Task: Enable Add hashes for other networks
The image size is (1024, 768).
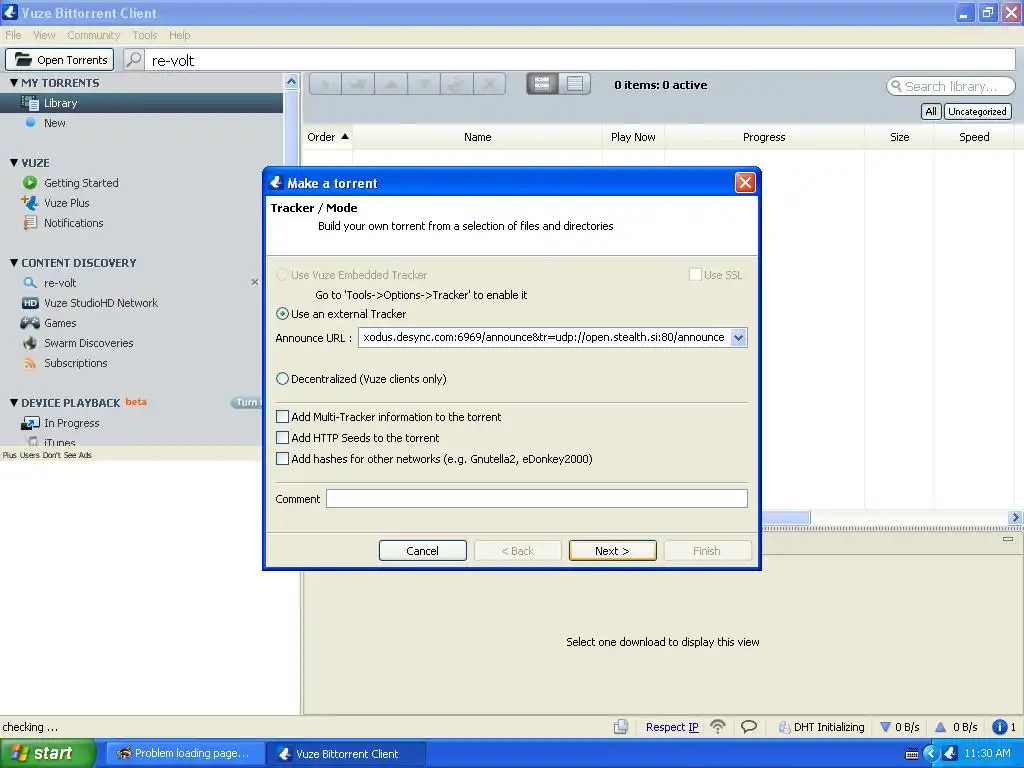Action: pyautogui.click(x=282, y=458)
